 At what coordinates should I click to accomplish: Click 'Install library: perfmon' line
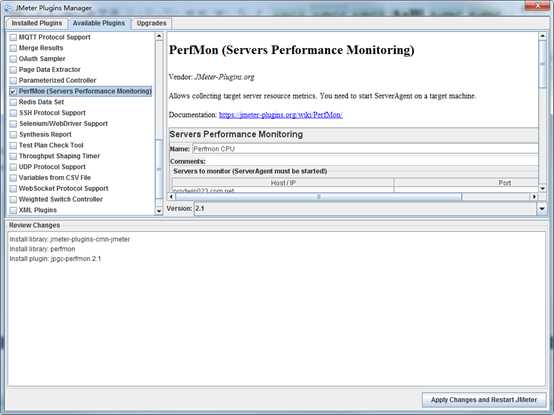click(x=42, y=249)
